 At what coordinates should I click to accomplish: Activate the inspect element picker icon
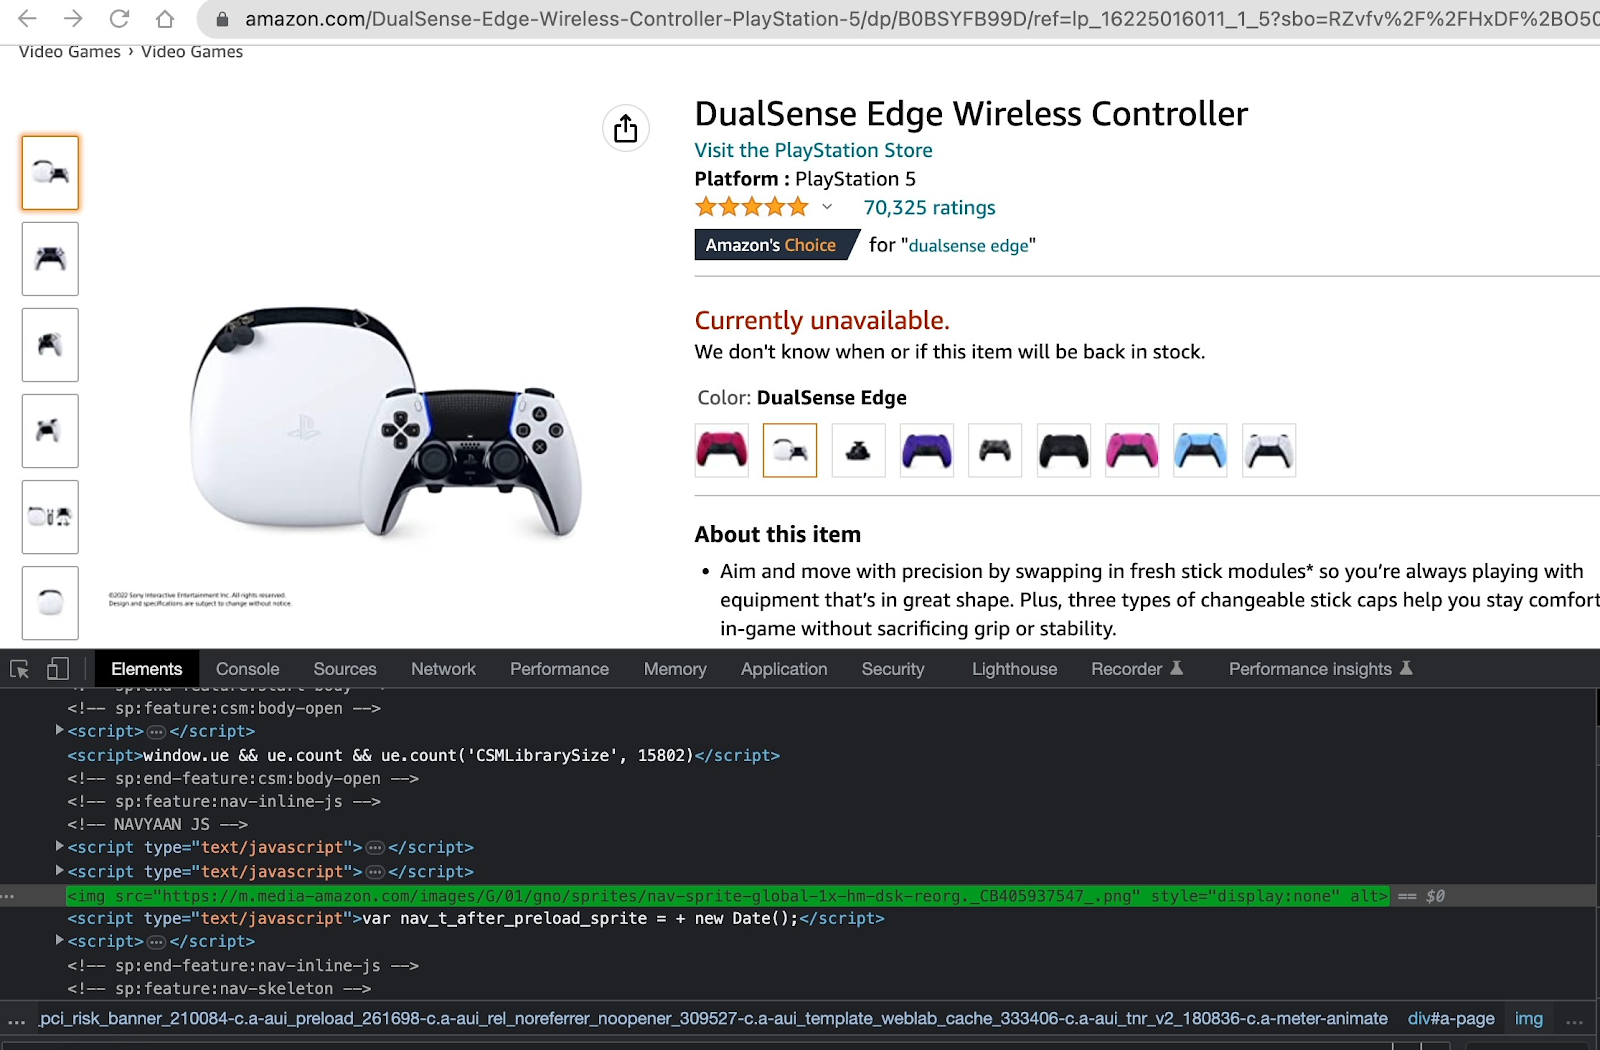pyautogui.click(x=19, y=669)
